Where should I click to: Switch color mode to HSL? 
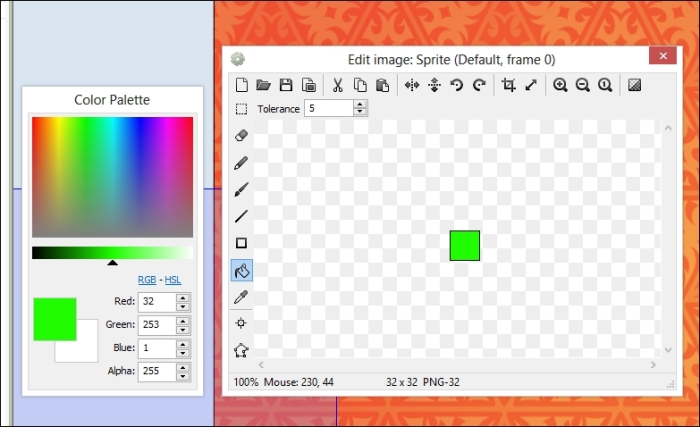pyautogui.click(x=173, y=280)
